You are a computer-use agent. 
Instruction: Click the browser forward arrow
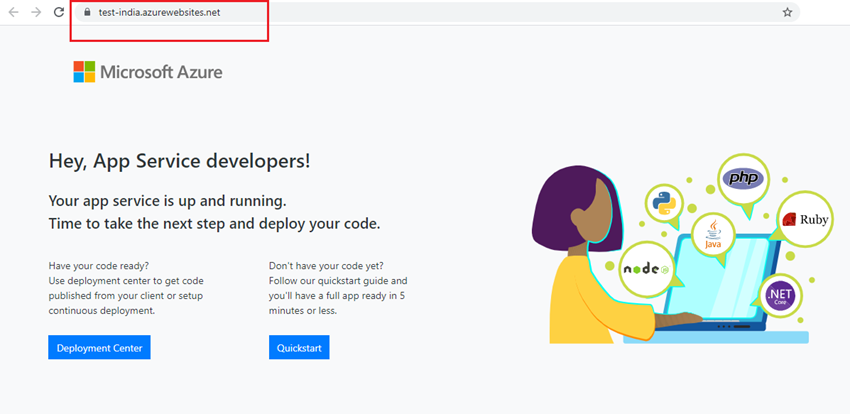point(36,12)
